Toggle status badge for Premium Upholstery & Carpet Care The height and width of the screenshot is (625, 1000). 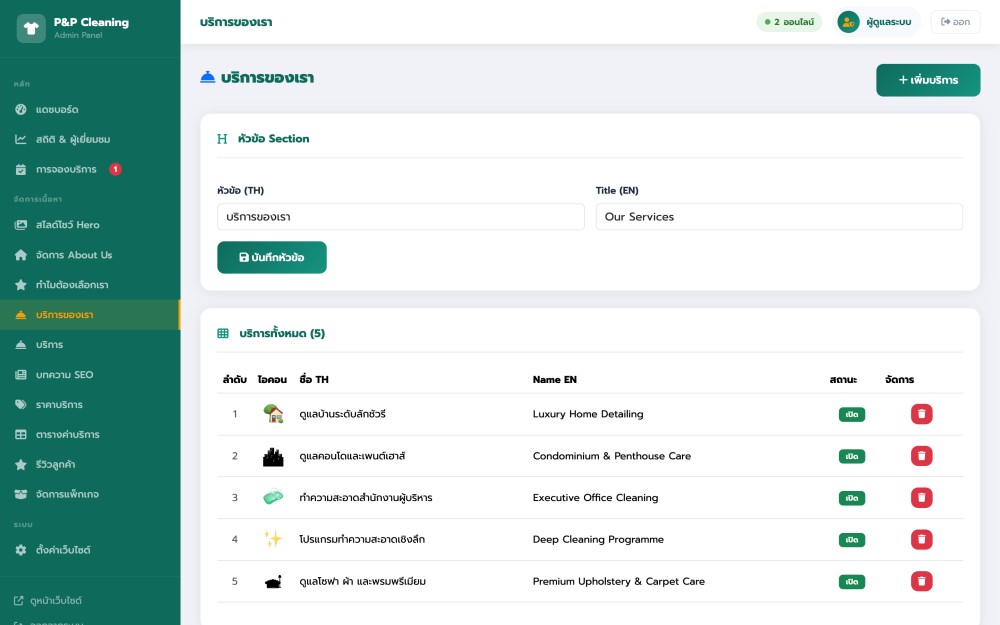pyautogui.click(x=851, y=582)
